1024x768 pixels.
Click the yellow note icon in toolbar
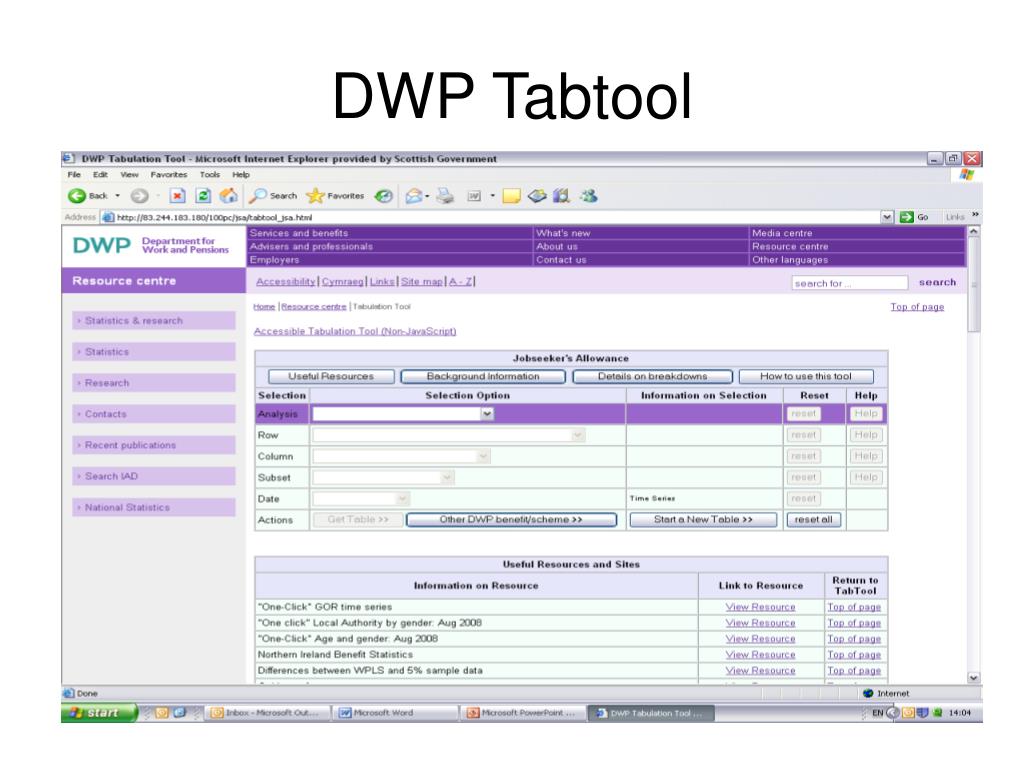pyautogui.click(x=511, y=196)
